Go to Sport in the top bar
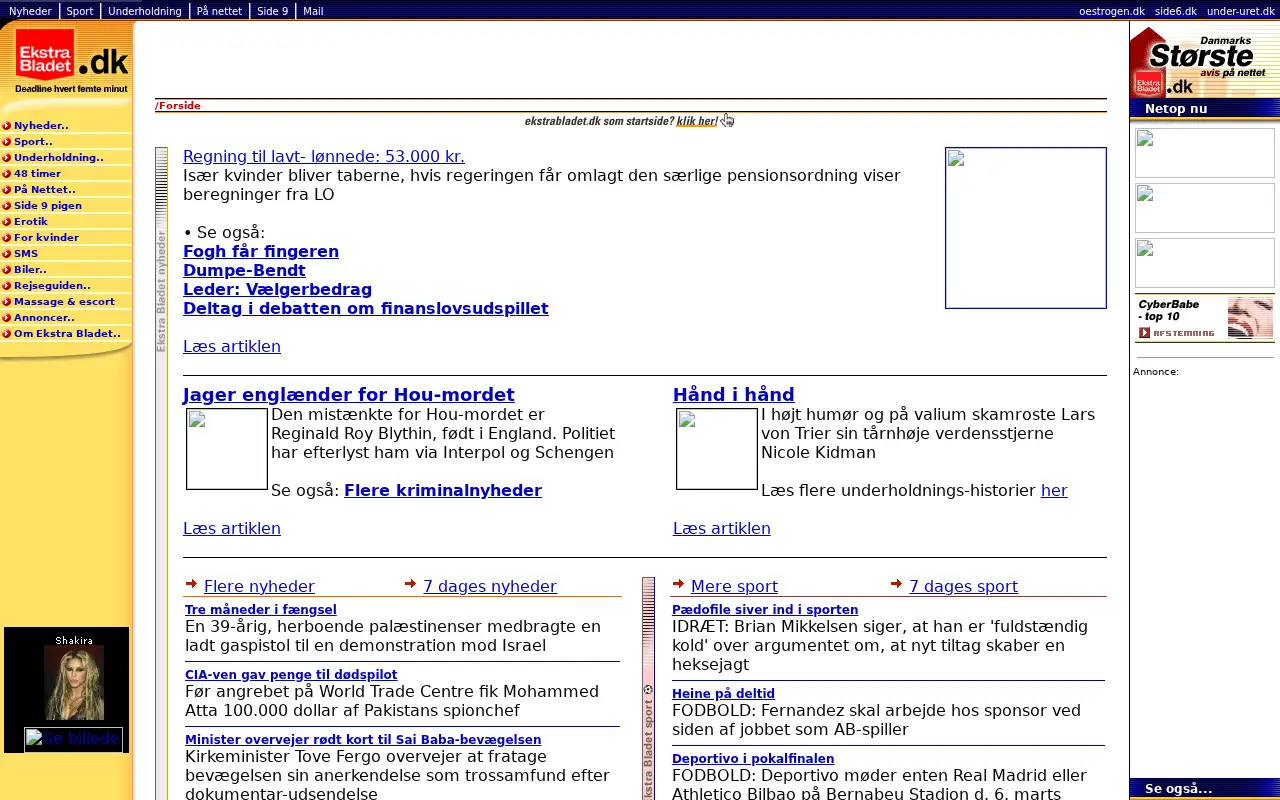 80,11
